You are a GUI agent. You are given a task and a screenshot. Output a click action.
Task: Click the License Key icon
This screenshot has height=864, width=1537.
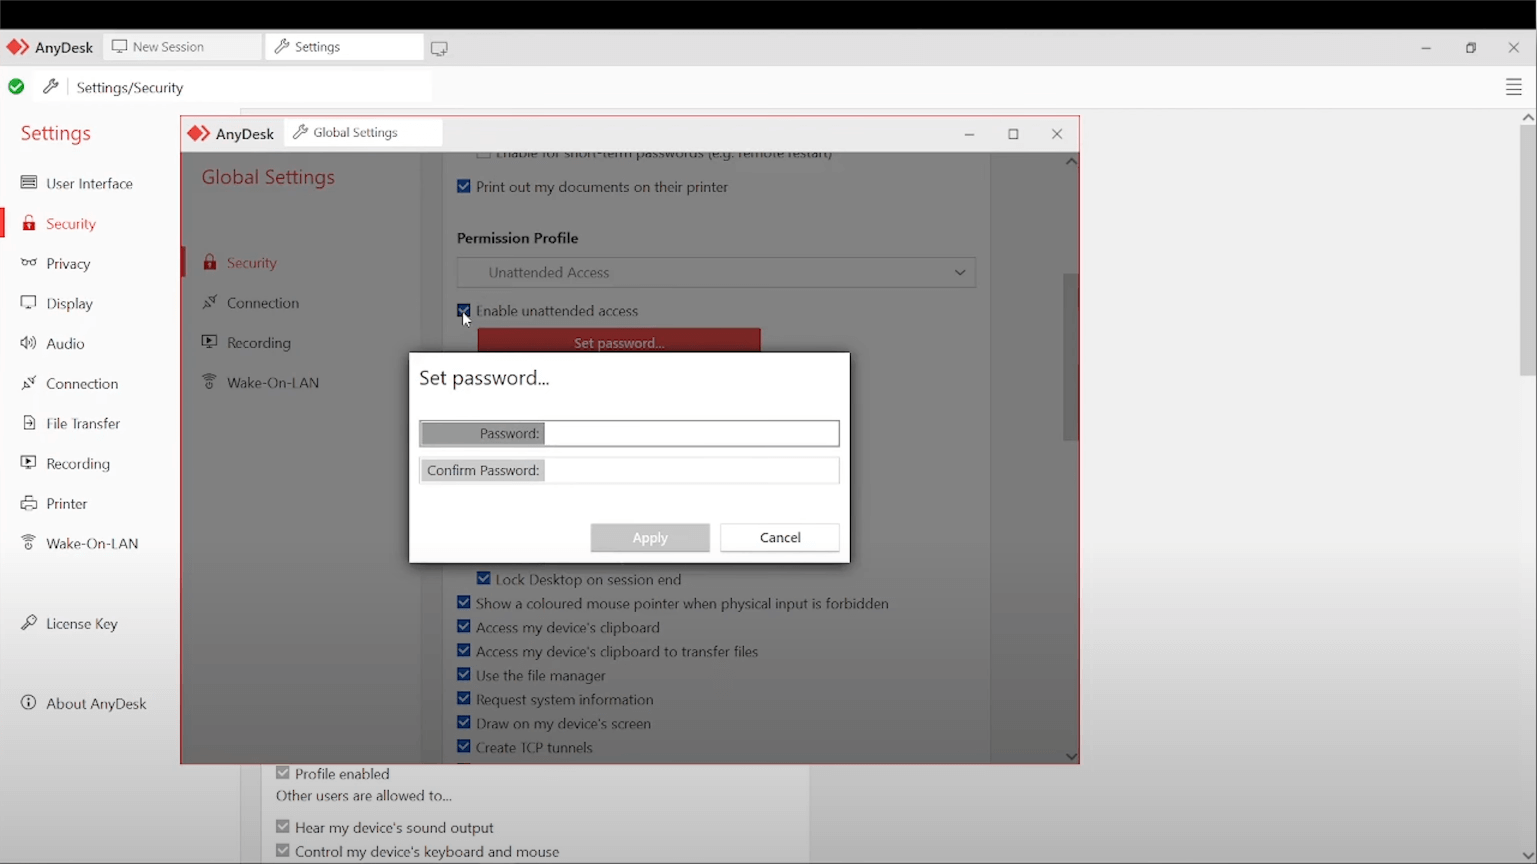[x=29, y=623]
